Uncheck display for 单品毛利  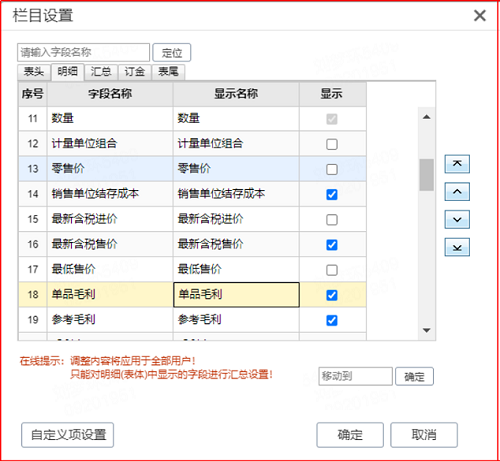pyautogui.click(x=332, y=295)
